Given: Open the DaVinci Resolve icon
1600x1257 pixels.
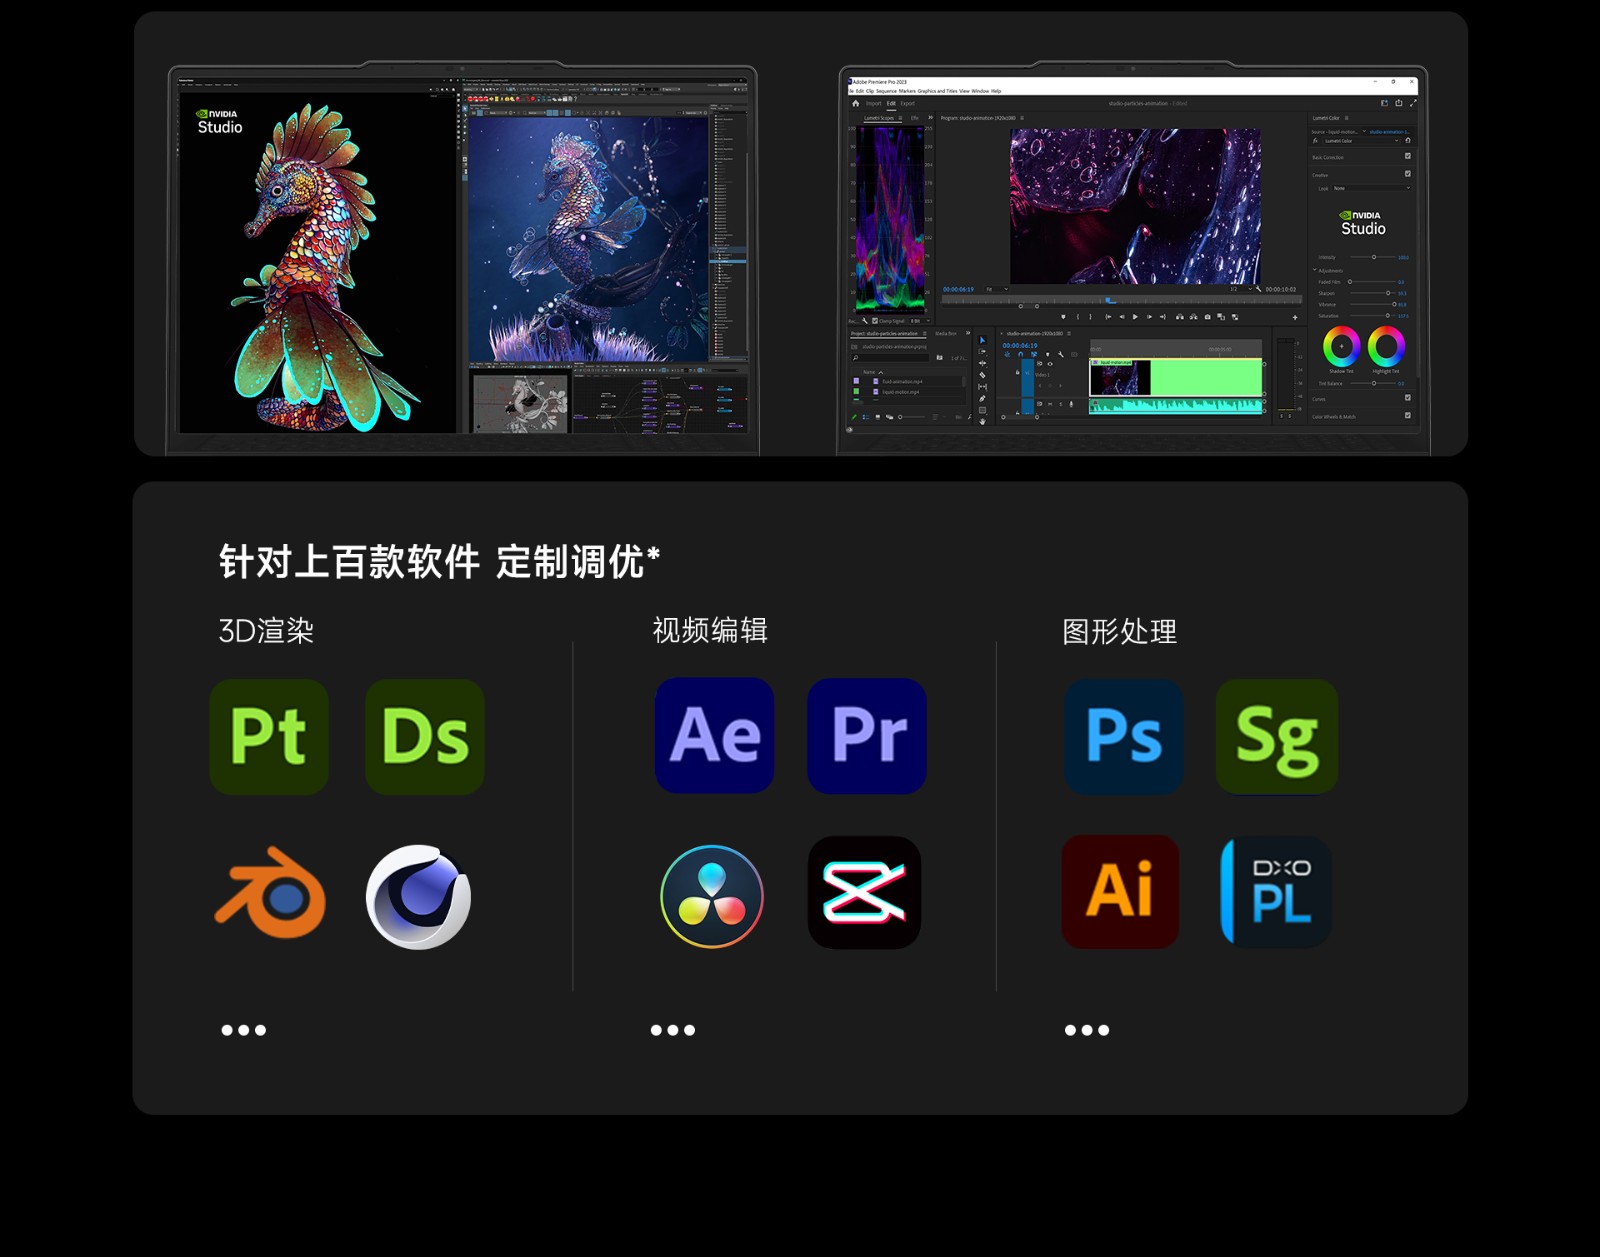Looking at the screenshot, I should click(712, 896).
